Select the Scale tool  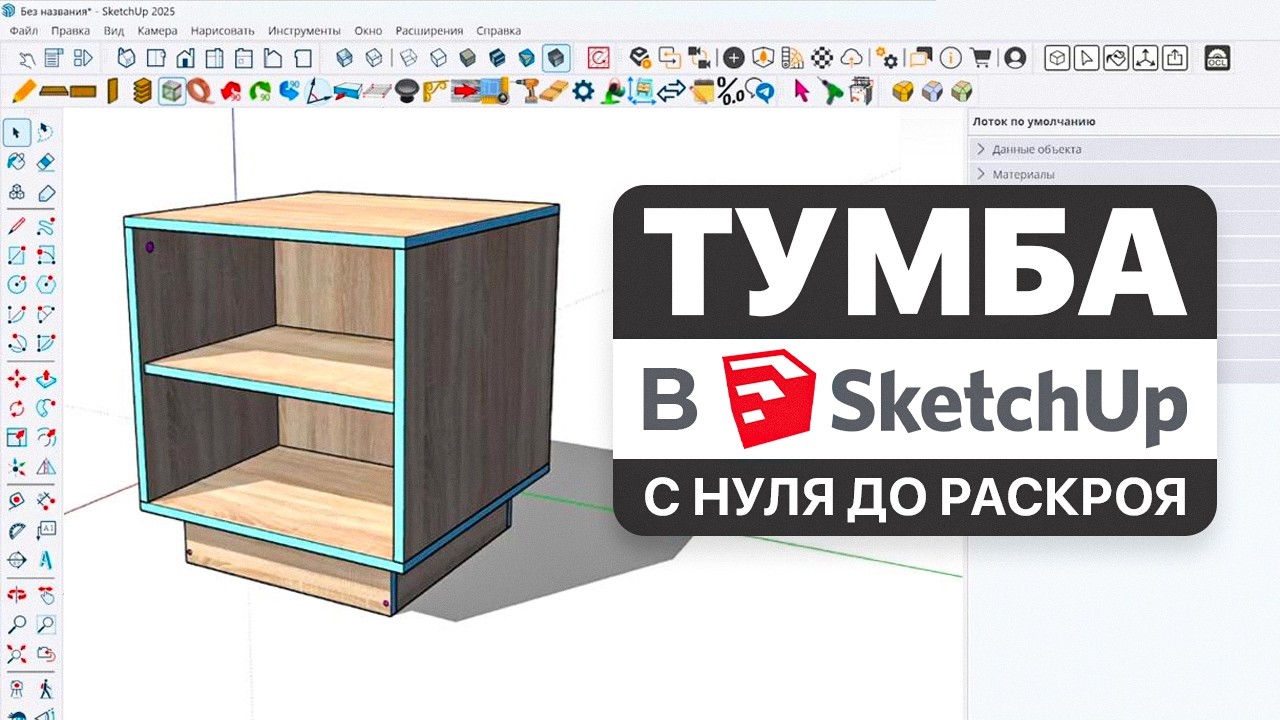click(17, 437)
